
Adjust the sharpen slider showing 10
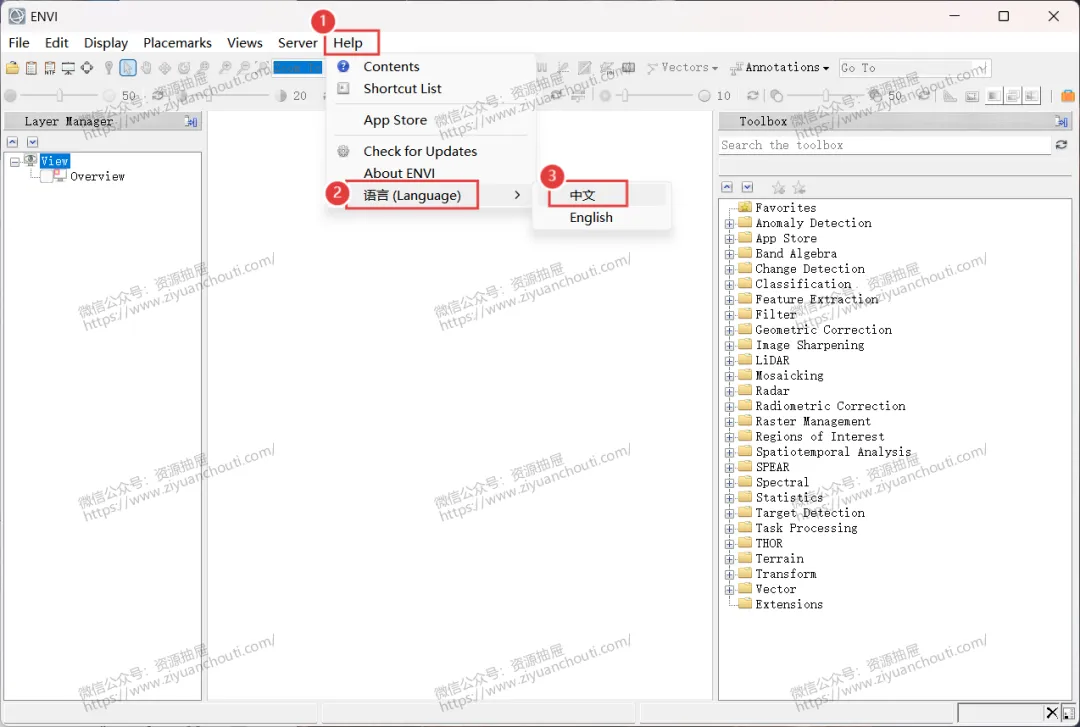tap(625, 96)
